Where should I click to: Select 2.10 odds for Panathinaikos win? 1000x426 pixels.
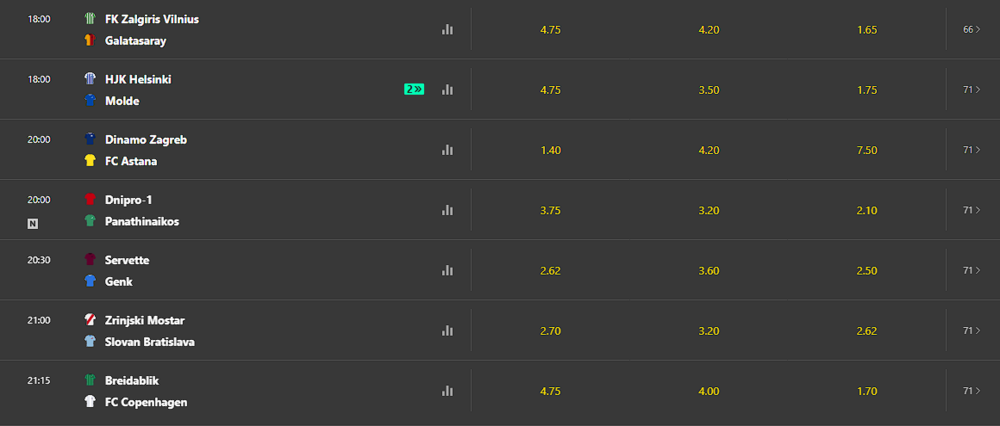[x=867, y=210]
